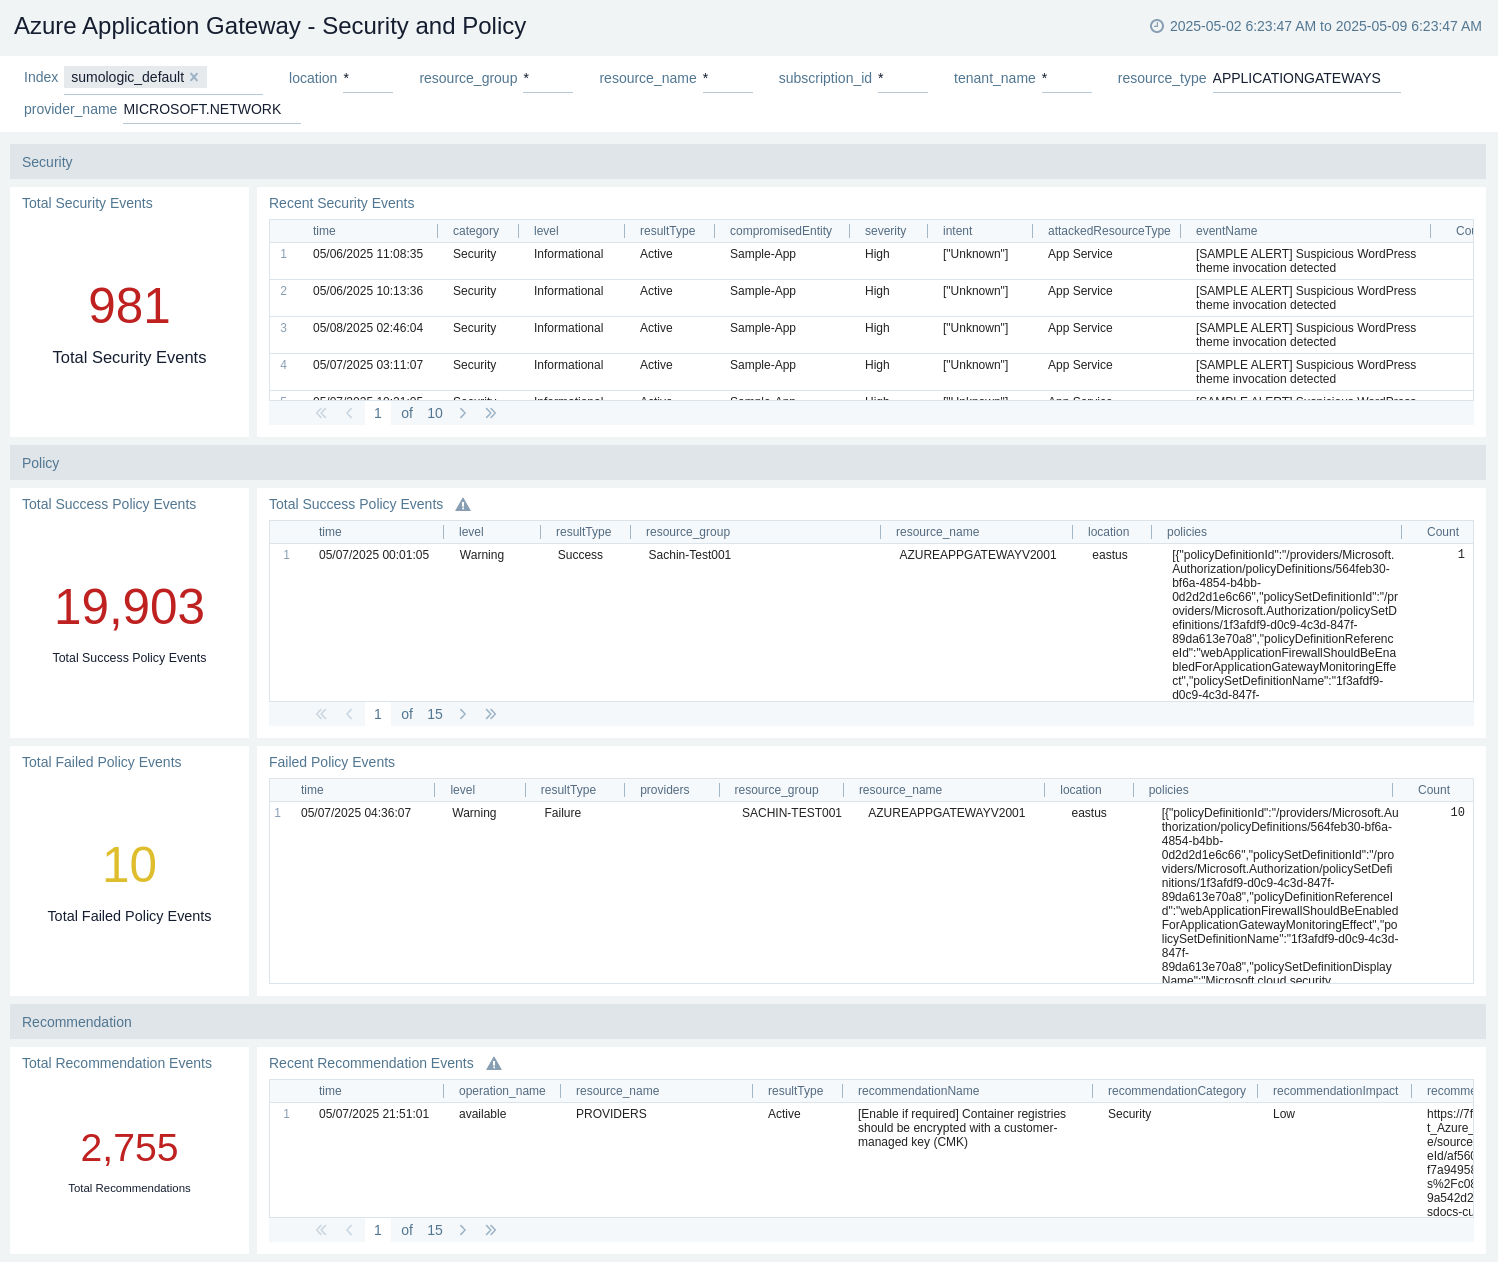Click page number field in Success Policy pager
Image resolution: width=1498 pixels, height=1262 pixels.
pyautogui.click(x=378, y=714)
